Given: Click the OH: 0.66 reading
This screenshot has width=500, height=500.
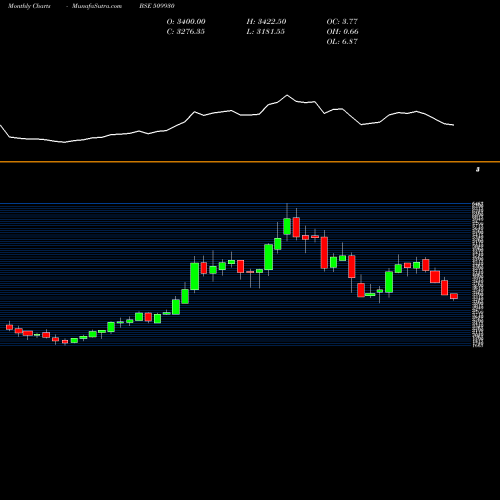Looking at the screenshot, I should pos(343,32).
